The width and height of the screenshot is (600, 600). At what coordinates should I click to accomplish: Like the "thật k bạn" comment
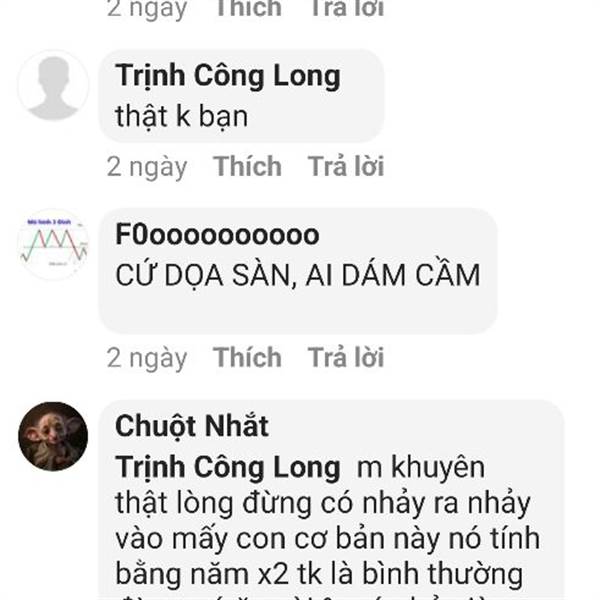[247, 166]
